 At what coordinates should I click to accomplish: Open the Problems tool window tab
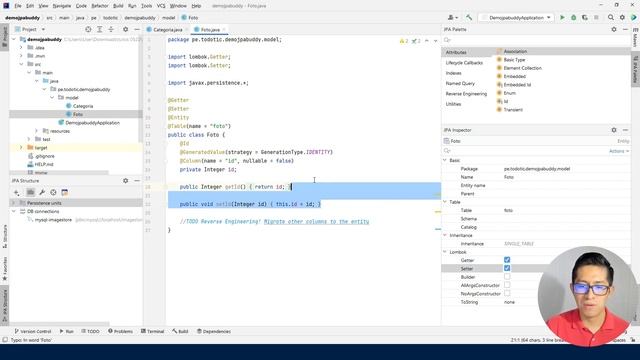click(x=120, y=331)
